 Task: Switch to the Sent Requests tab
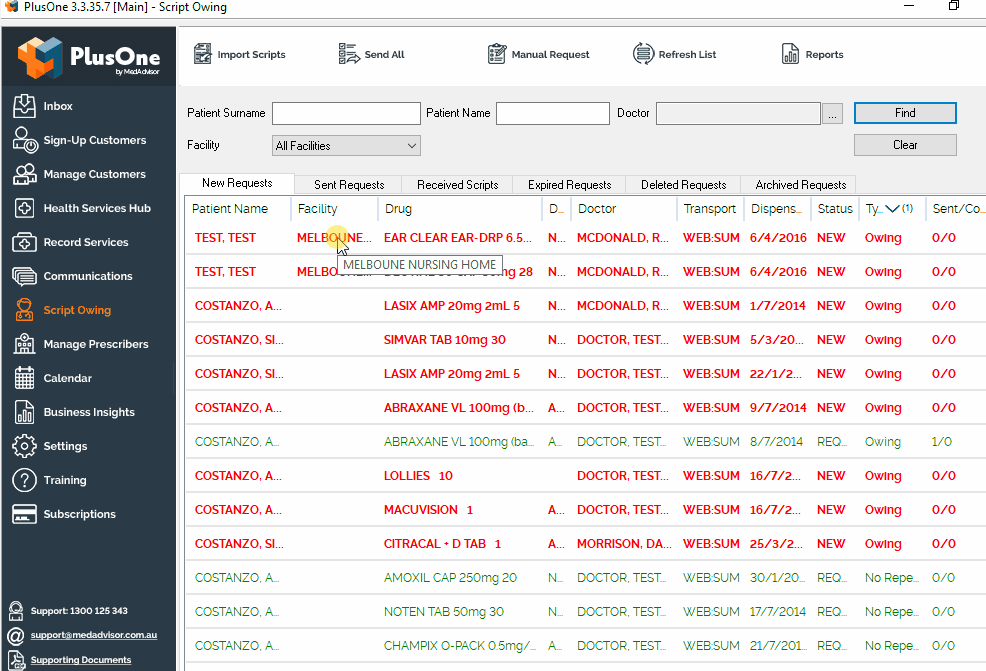pyautogui.click(x=349, y=185)
